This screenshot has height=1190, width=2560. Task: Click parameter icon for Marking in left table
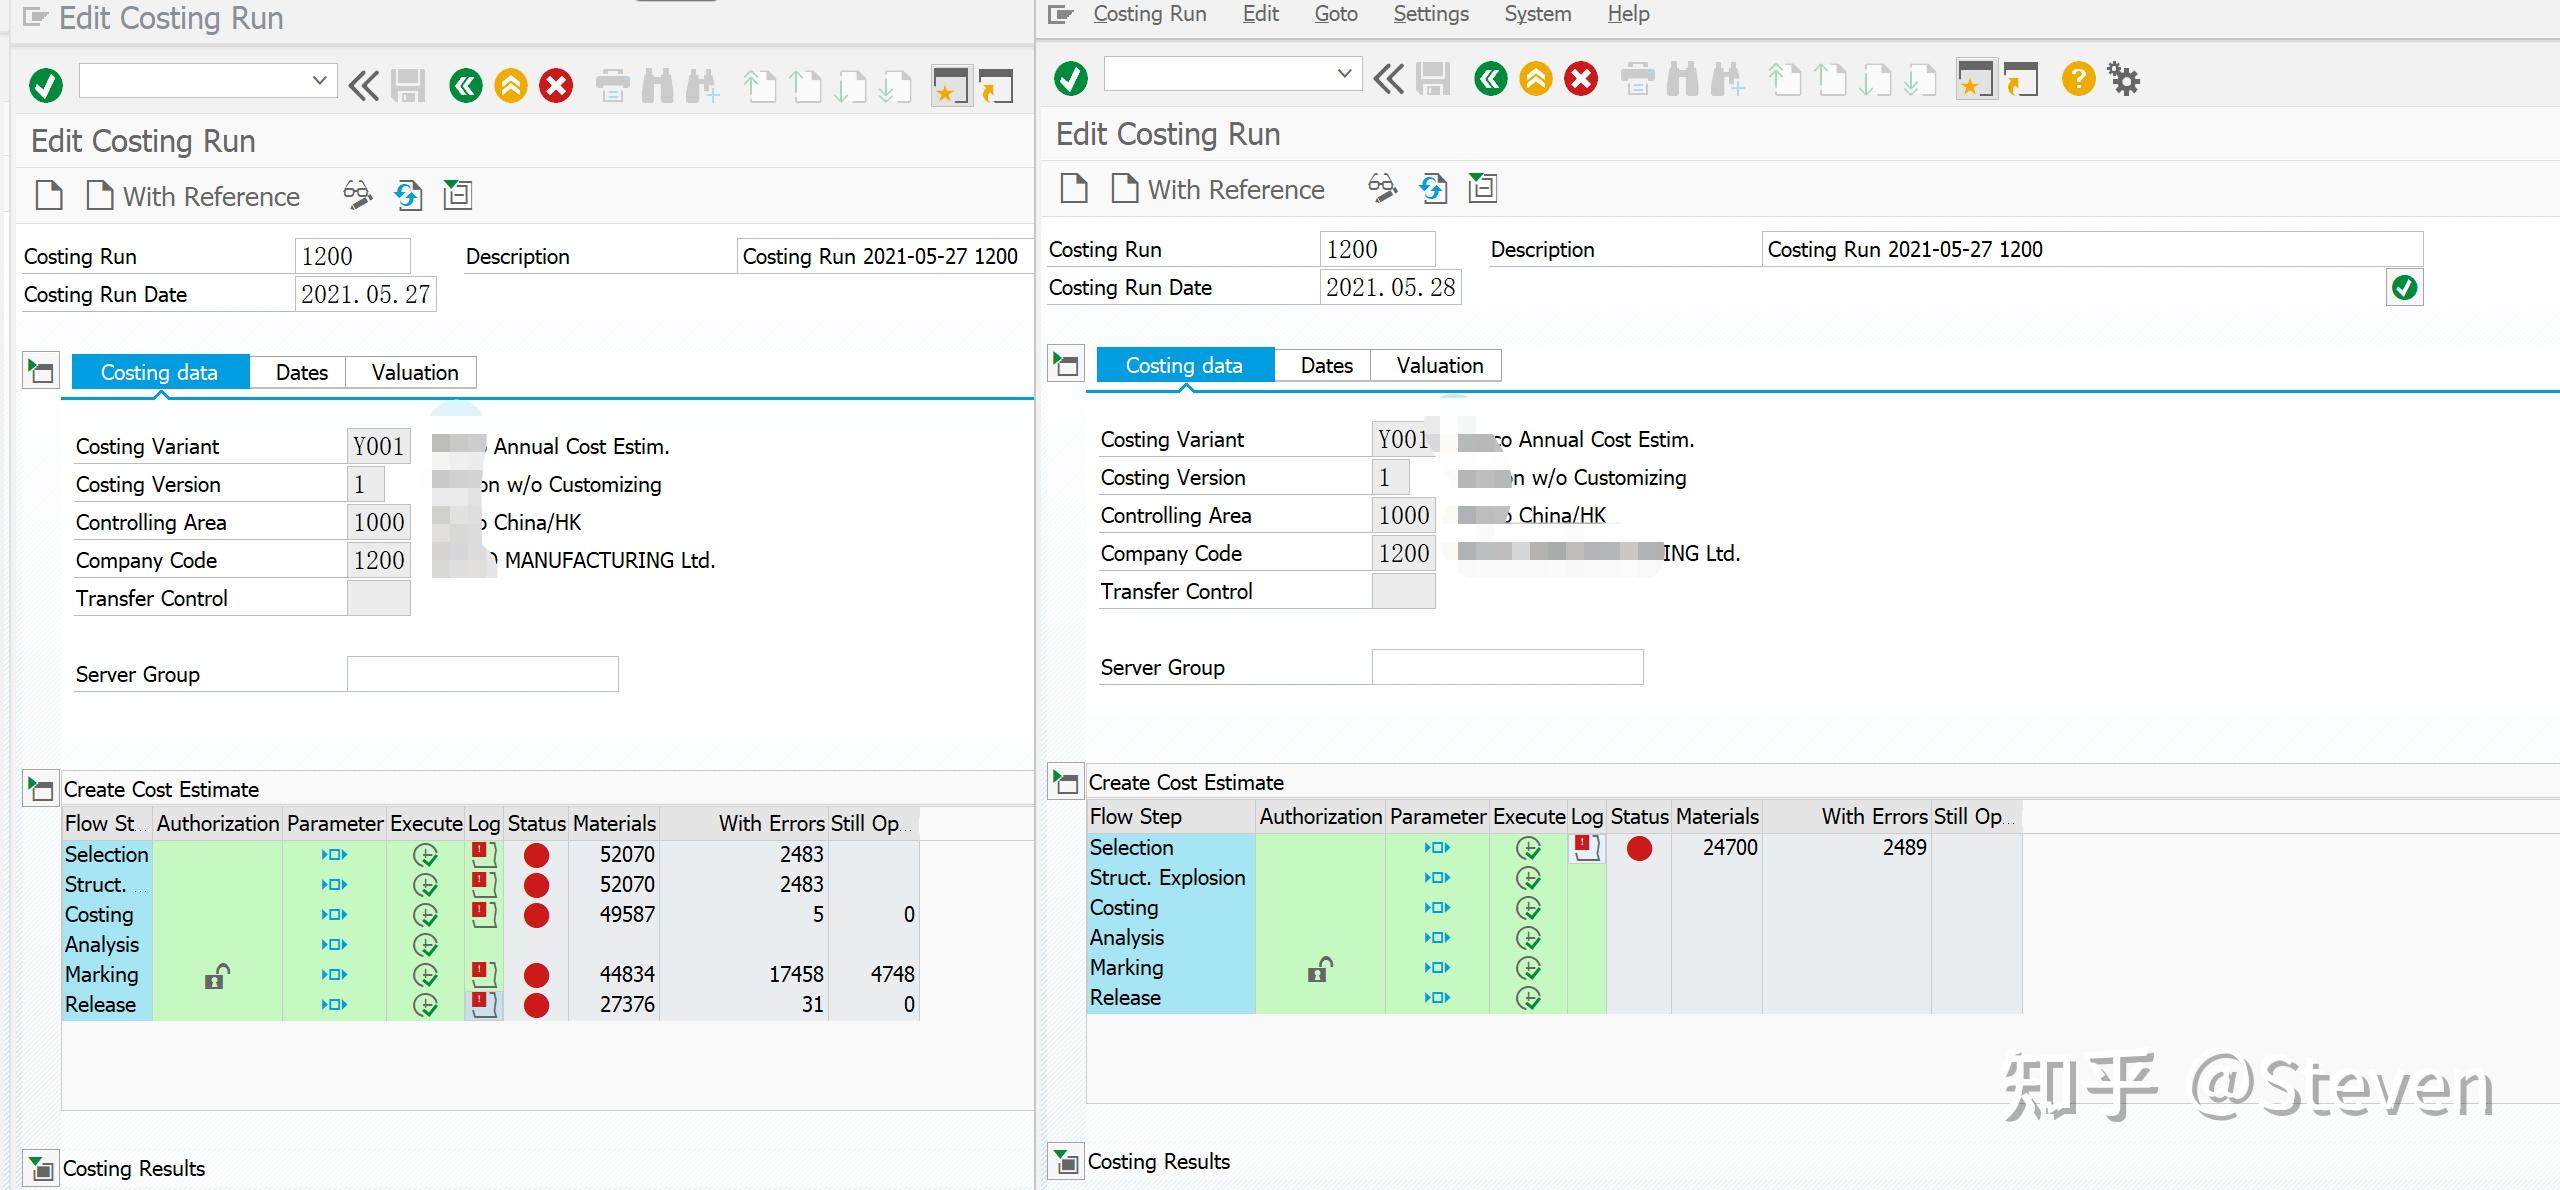(x=334, y=975)
